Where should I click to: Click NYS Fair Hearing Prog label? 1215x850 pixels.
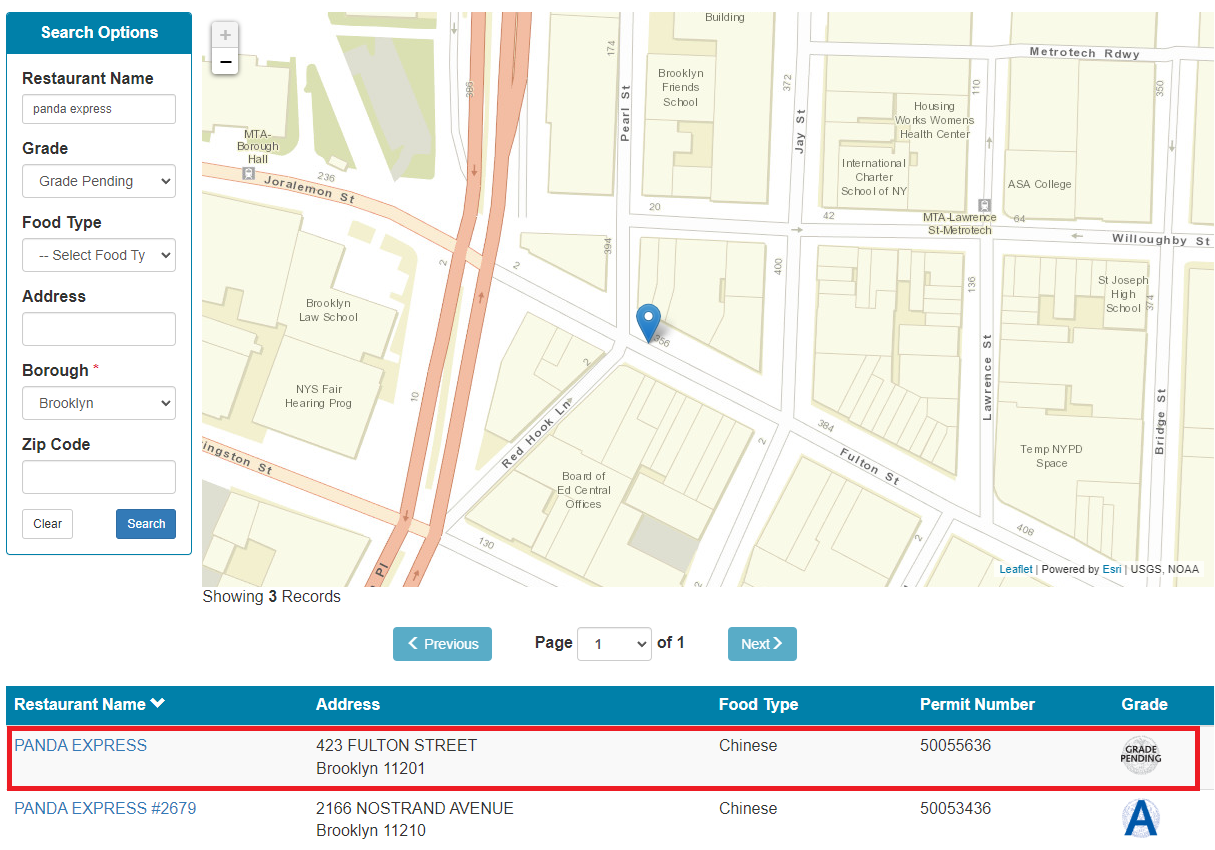click(x=318, y=396)
